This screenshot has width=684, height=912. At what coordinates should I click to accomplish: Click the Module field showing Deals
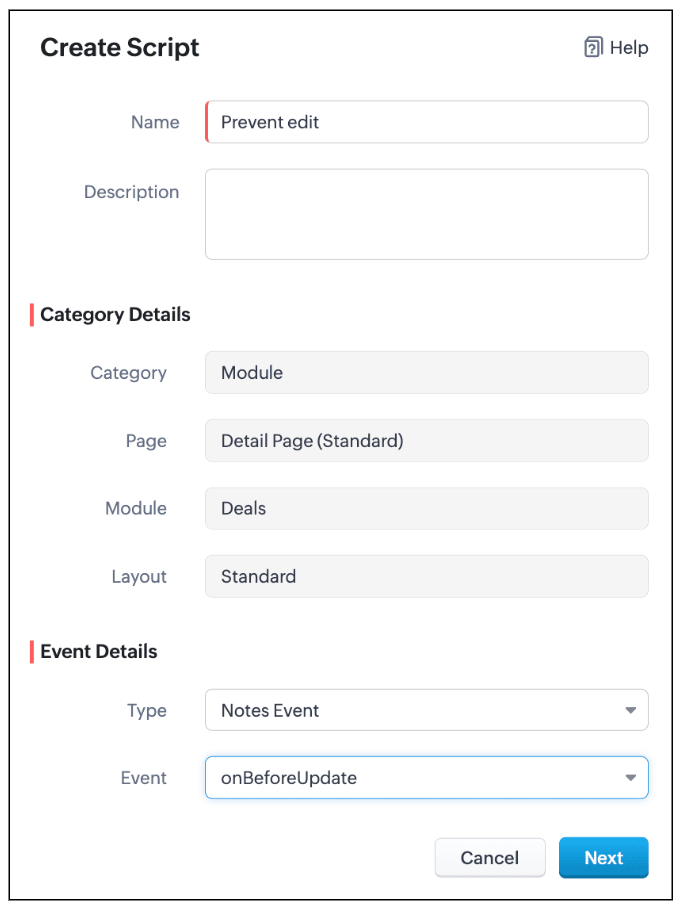click(x=427, y=508)
